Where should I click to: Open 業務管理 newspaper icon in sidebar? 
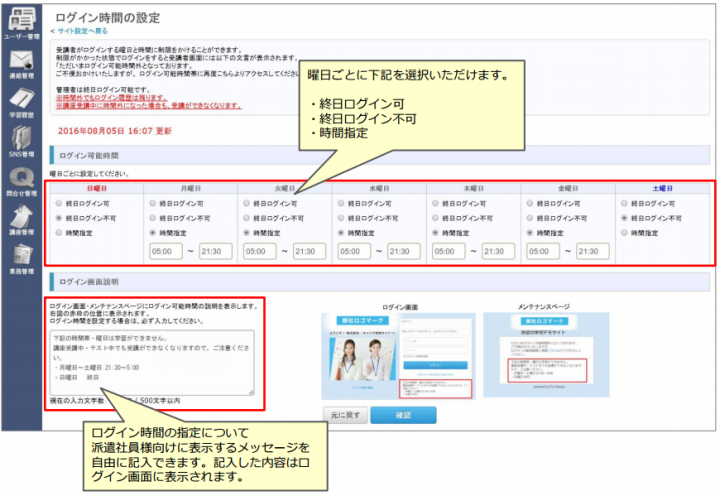tap(22, 259)
